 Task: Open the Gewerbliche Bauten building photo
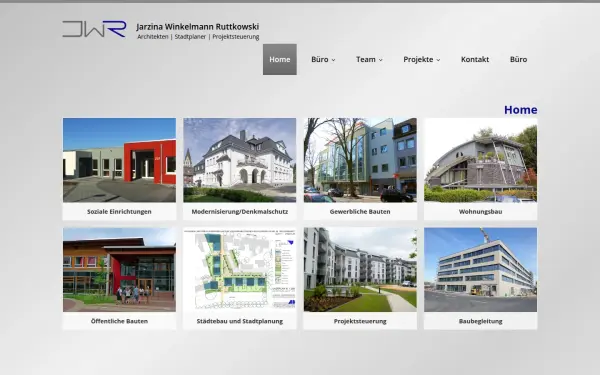click(x=360, y=160)
